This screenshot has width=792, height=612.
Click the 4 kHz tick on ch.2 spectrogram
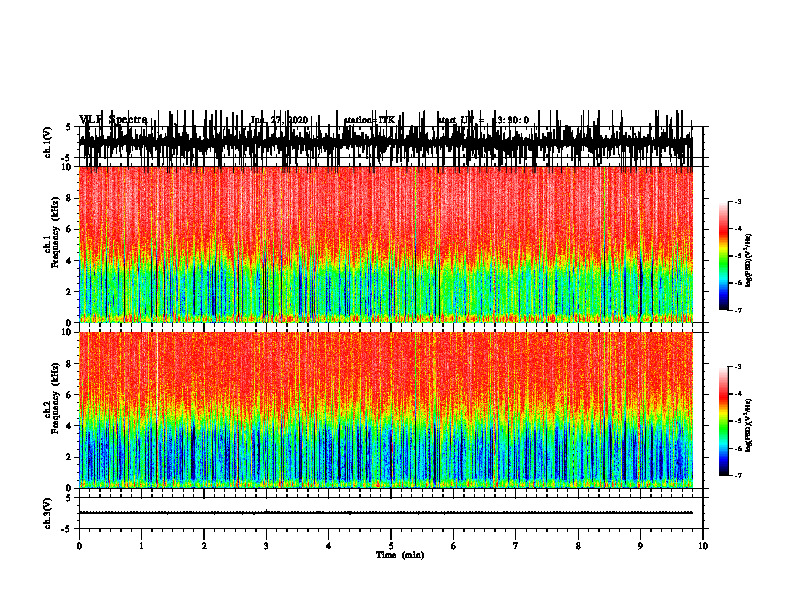coord(69,426)
